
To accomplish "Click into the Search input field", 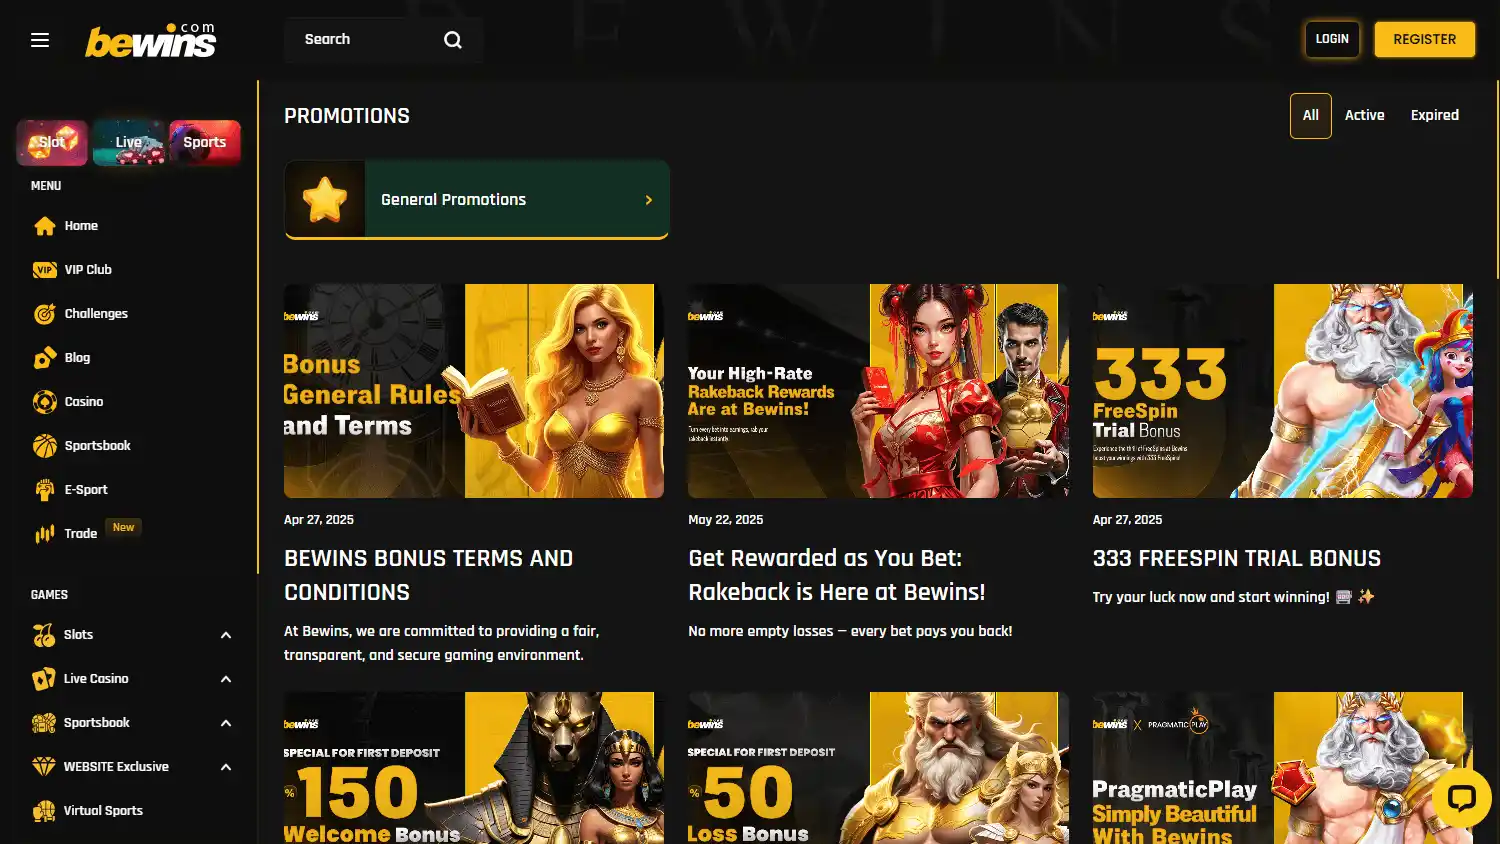I will pos(384,40).
